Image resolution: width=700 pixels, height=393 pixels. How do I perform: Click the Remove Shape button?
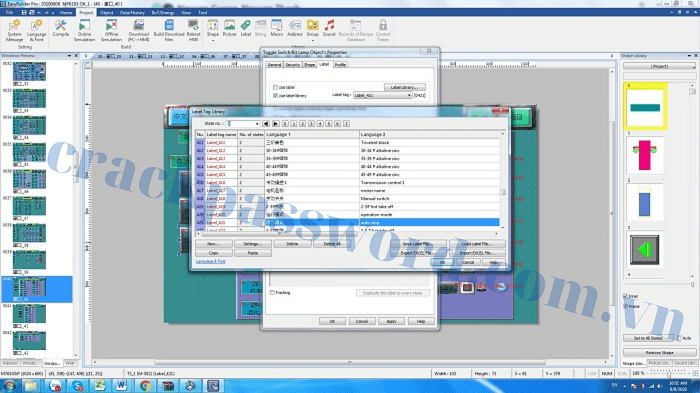point(659,352)
